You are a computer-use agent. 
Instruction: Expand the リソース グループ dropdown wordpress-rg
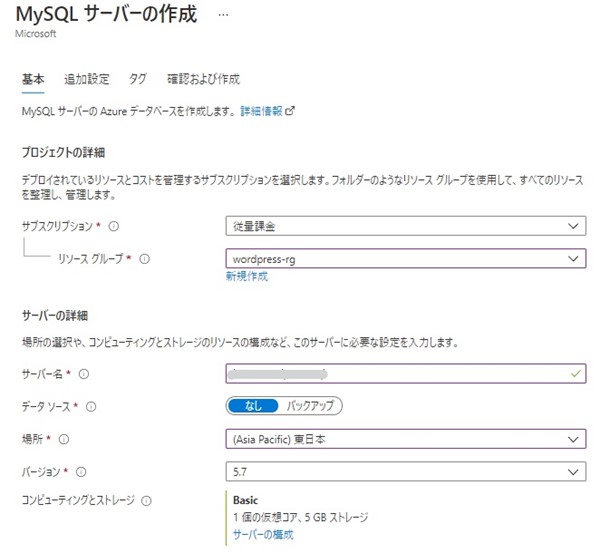(x=405, y=259)
